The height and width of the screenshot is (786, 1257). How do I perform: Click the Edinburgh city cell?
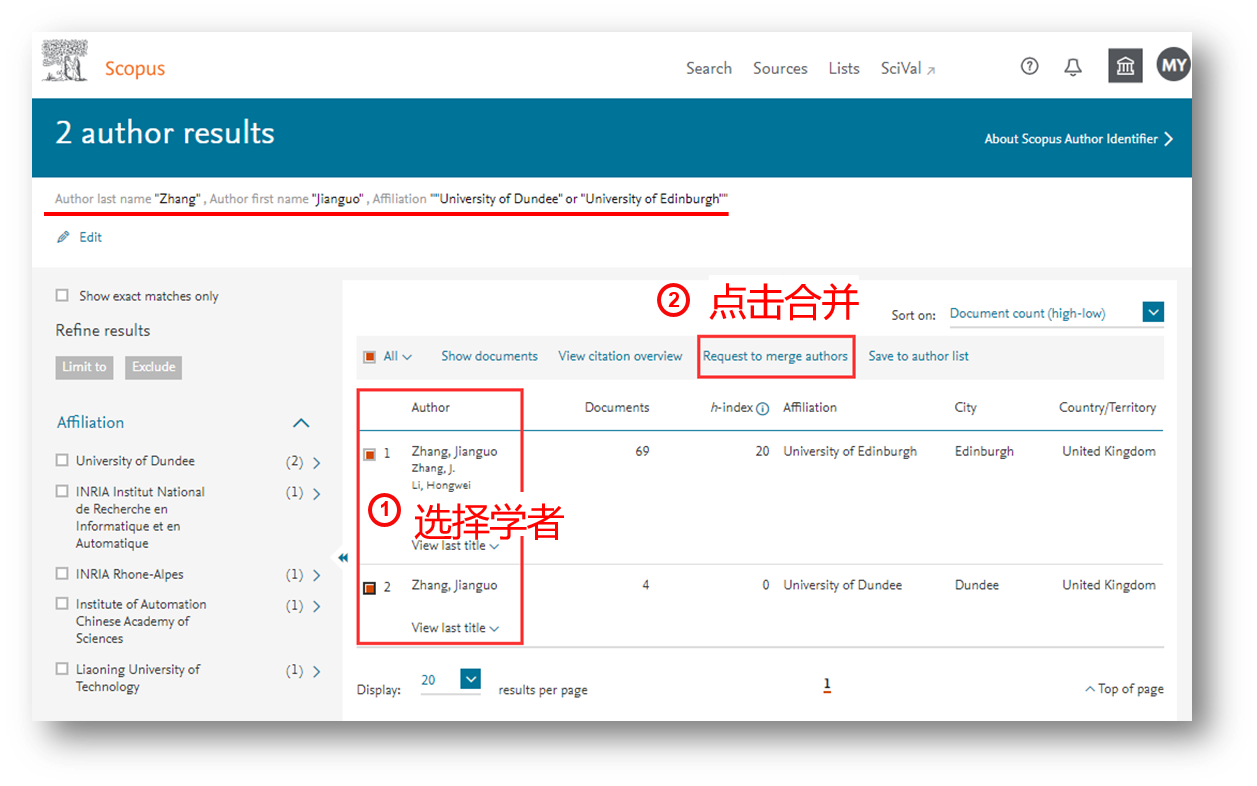pyautogui.click(x=984, y=452)
